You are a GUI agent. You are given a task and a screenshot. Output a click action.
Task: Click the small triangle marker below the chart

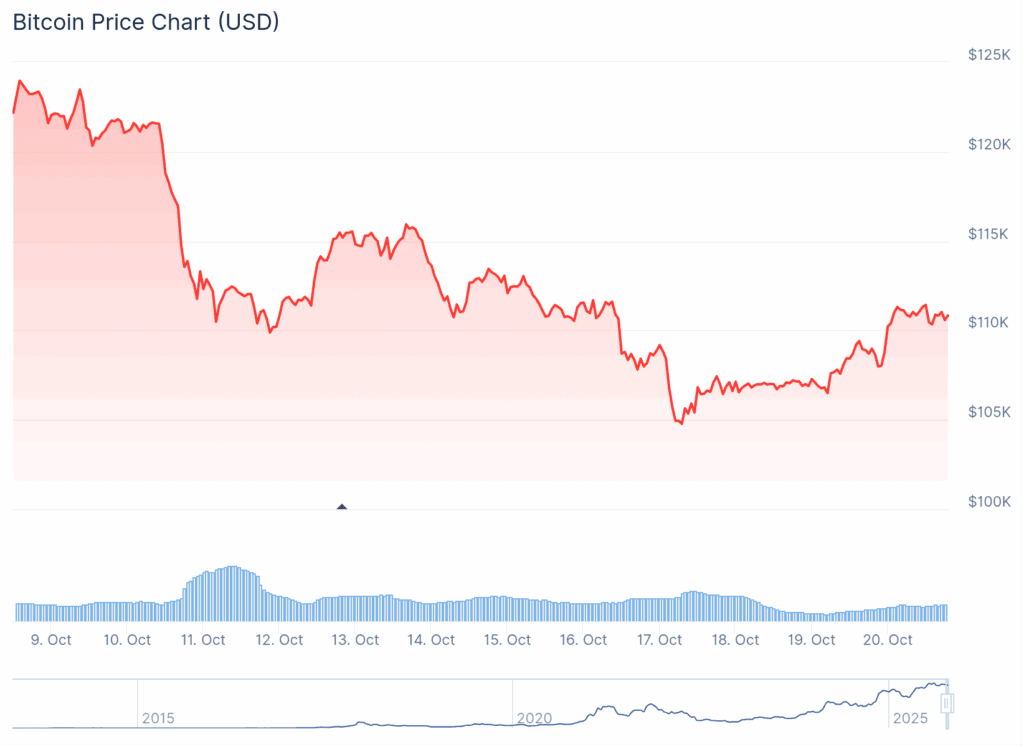[x=342, y=507]
